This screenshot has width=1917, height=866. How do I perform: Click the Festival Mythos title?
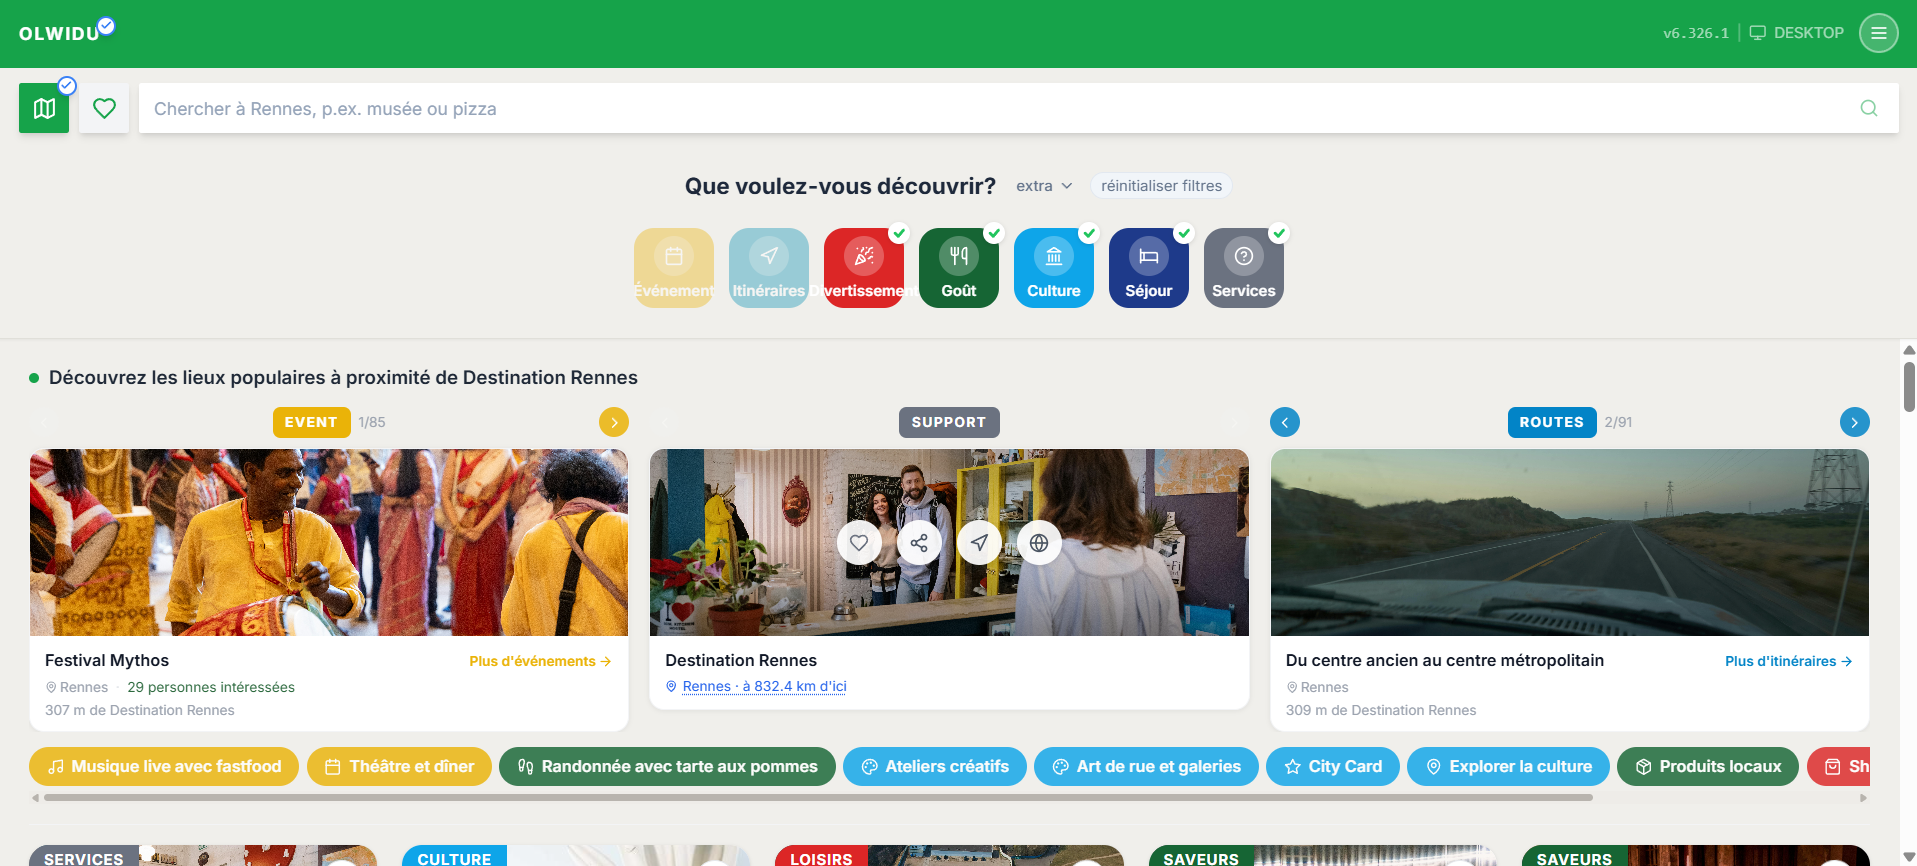[x=107, y=660]
